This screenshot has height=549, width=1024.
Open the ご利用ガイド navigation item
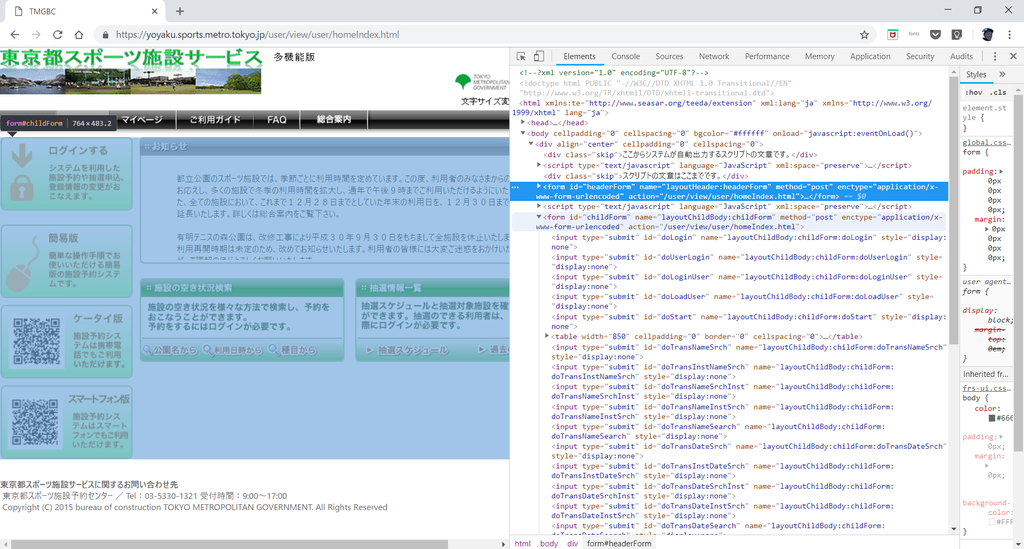215,119
